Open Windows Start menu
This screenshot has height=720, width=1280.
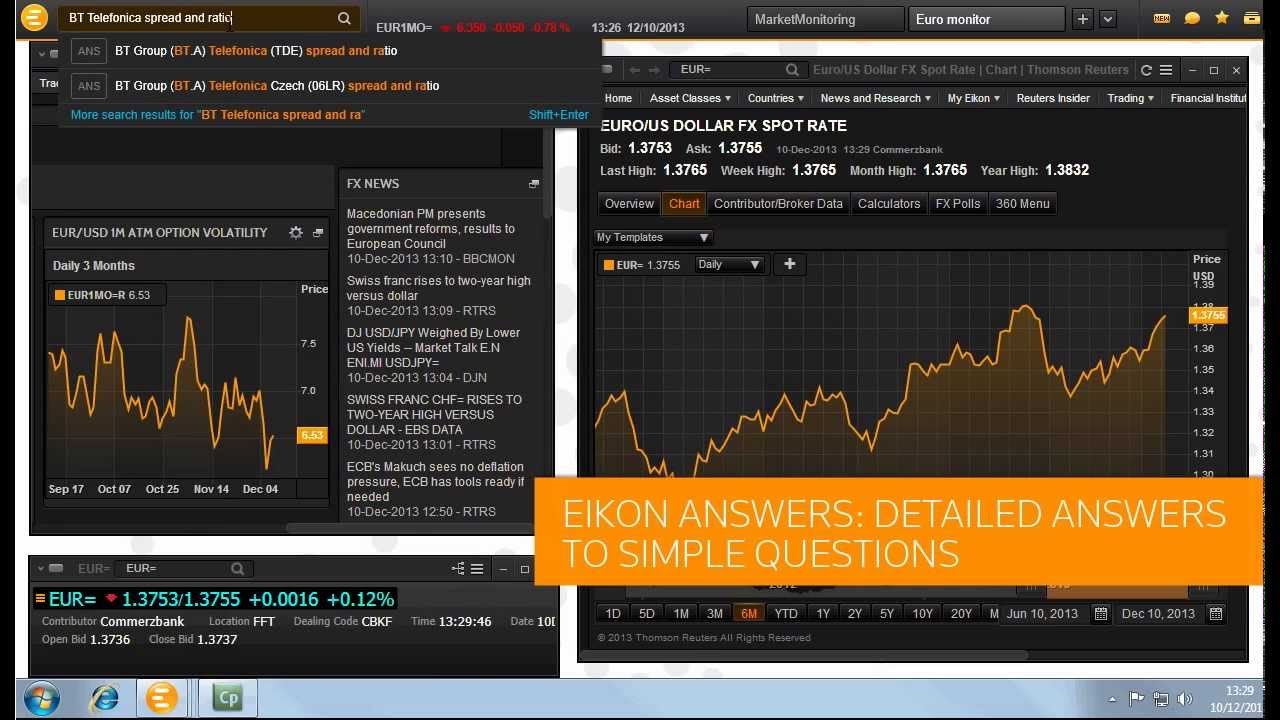pyautogui.click(x=43, y=697)
